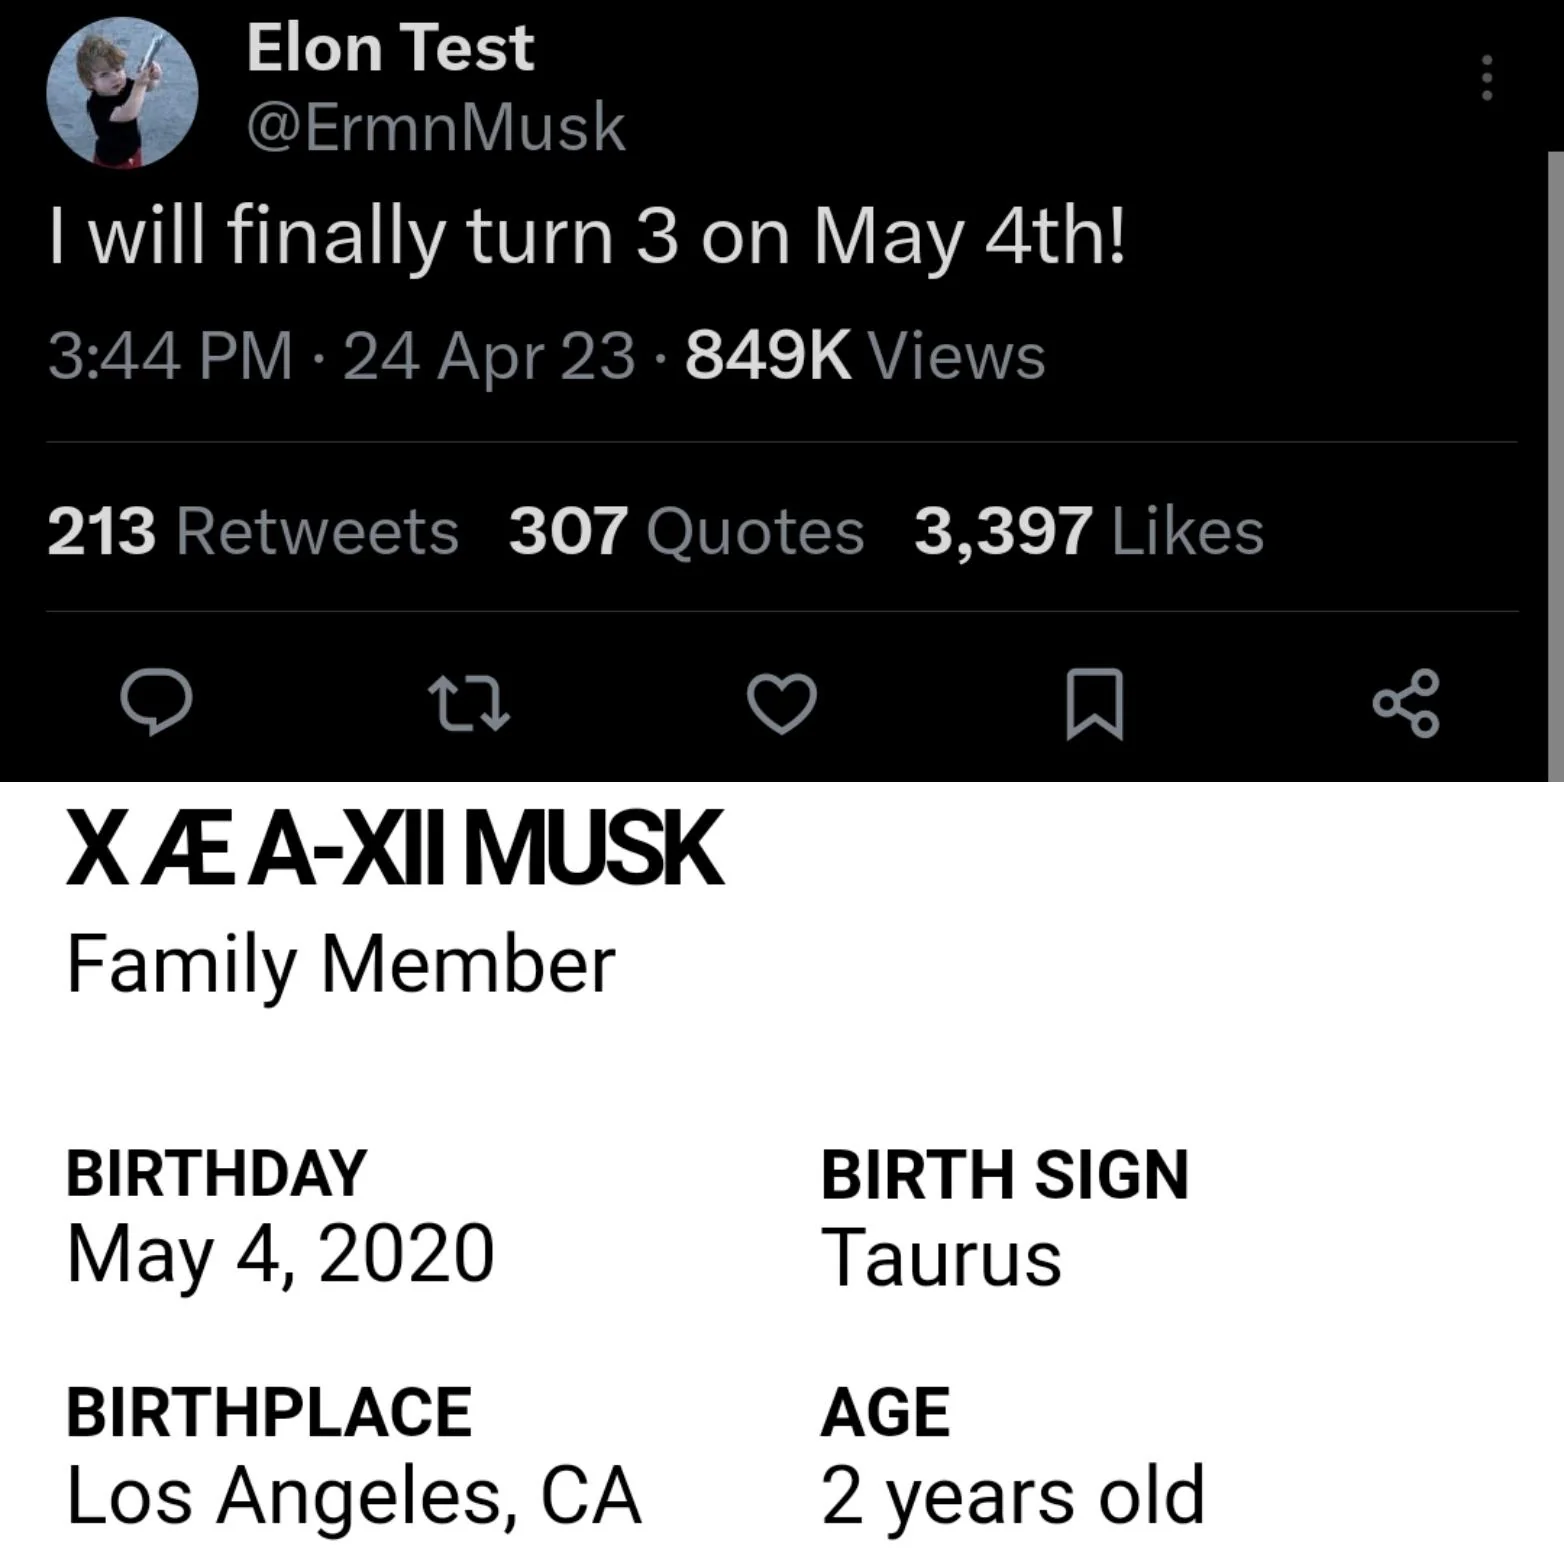Visit the @ErmnMusk handle
Screen dimensions: 1564x1564
(x=435, y=127)
